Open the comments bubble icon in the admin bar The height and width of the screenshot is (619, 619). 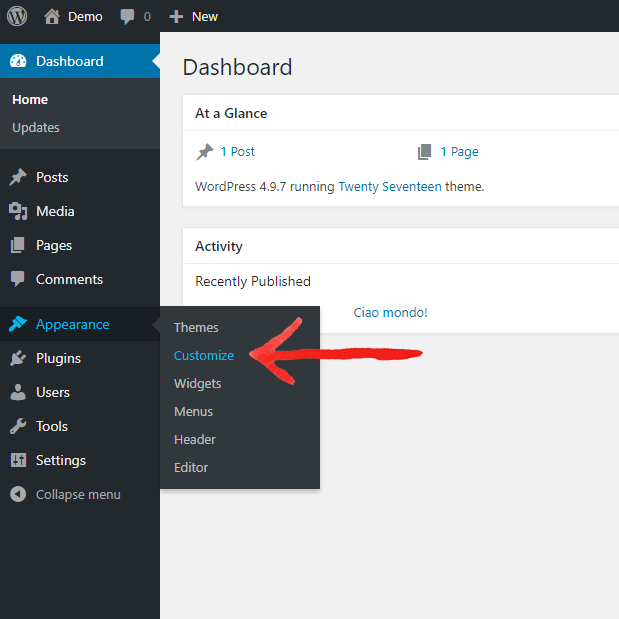[x=127, y=17]
